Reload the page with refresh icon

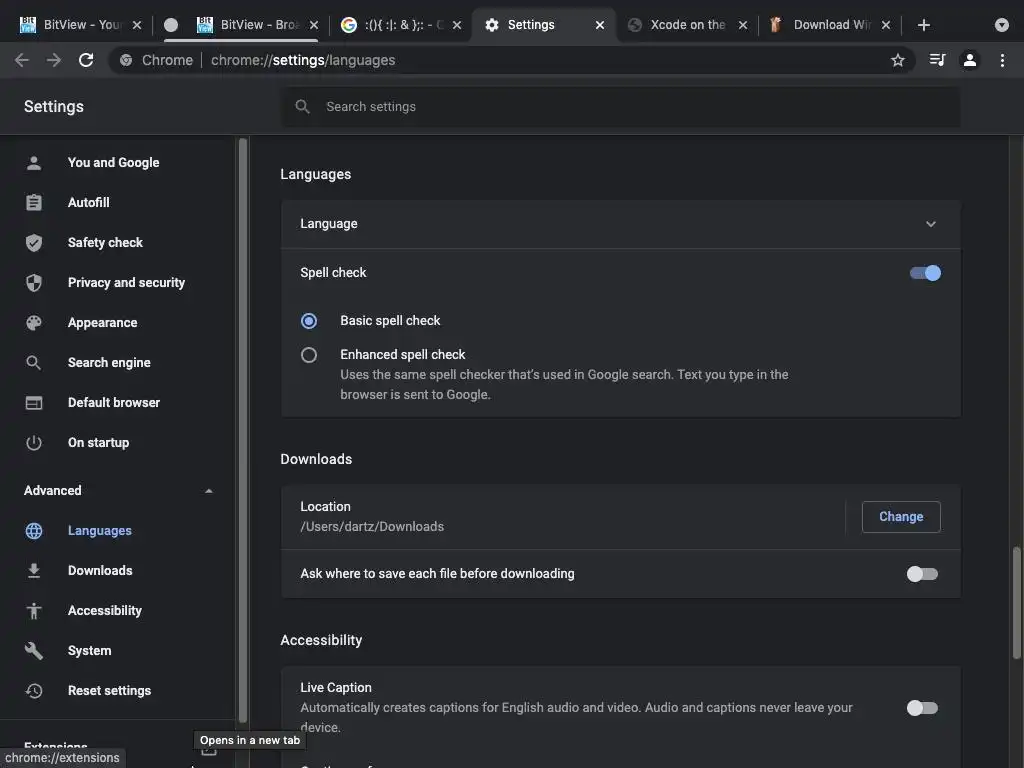[86, 60]
